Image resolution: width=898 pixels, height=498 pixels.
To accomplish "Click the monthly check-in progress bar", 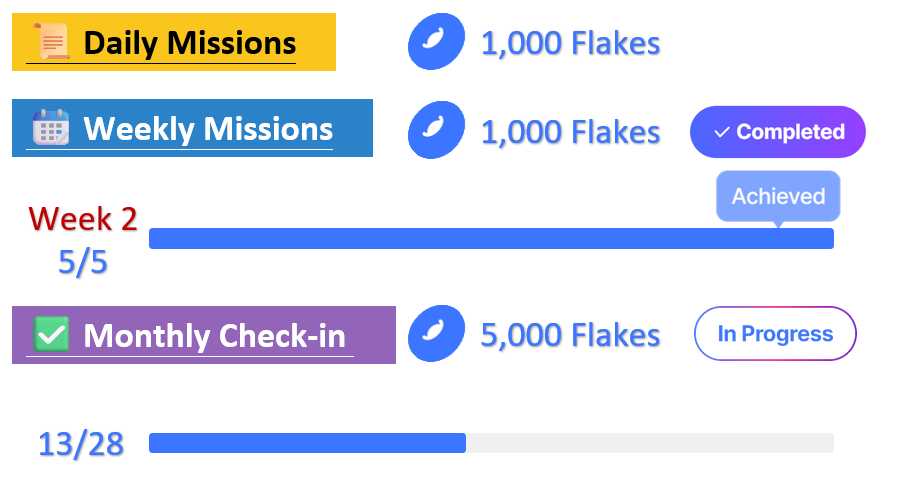I will pos(491,443).
